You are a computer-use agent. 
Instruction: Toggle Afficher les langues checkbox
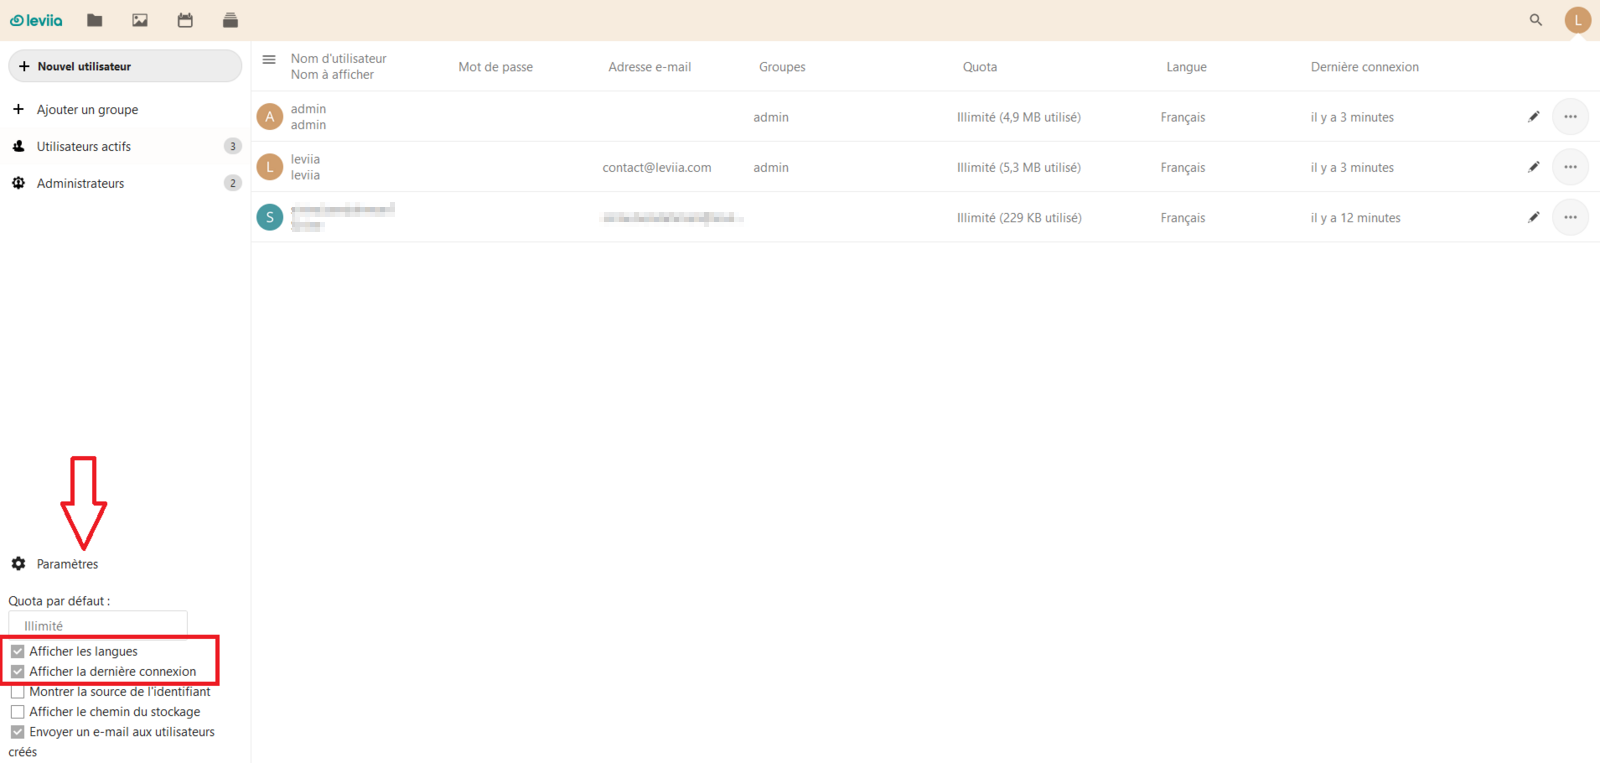pyautogui.click(x=18, y=651)
